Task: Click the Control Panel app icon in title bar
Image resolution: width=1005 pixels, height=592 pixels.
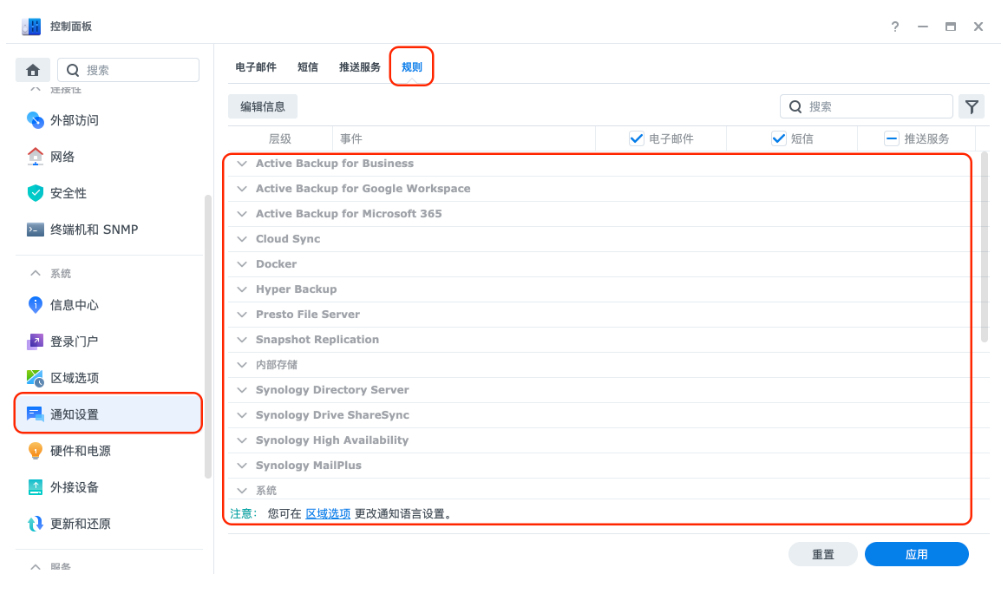Action: click(x=31, y=26)
